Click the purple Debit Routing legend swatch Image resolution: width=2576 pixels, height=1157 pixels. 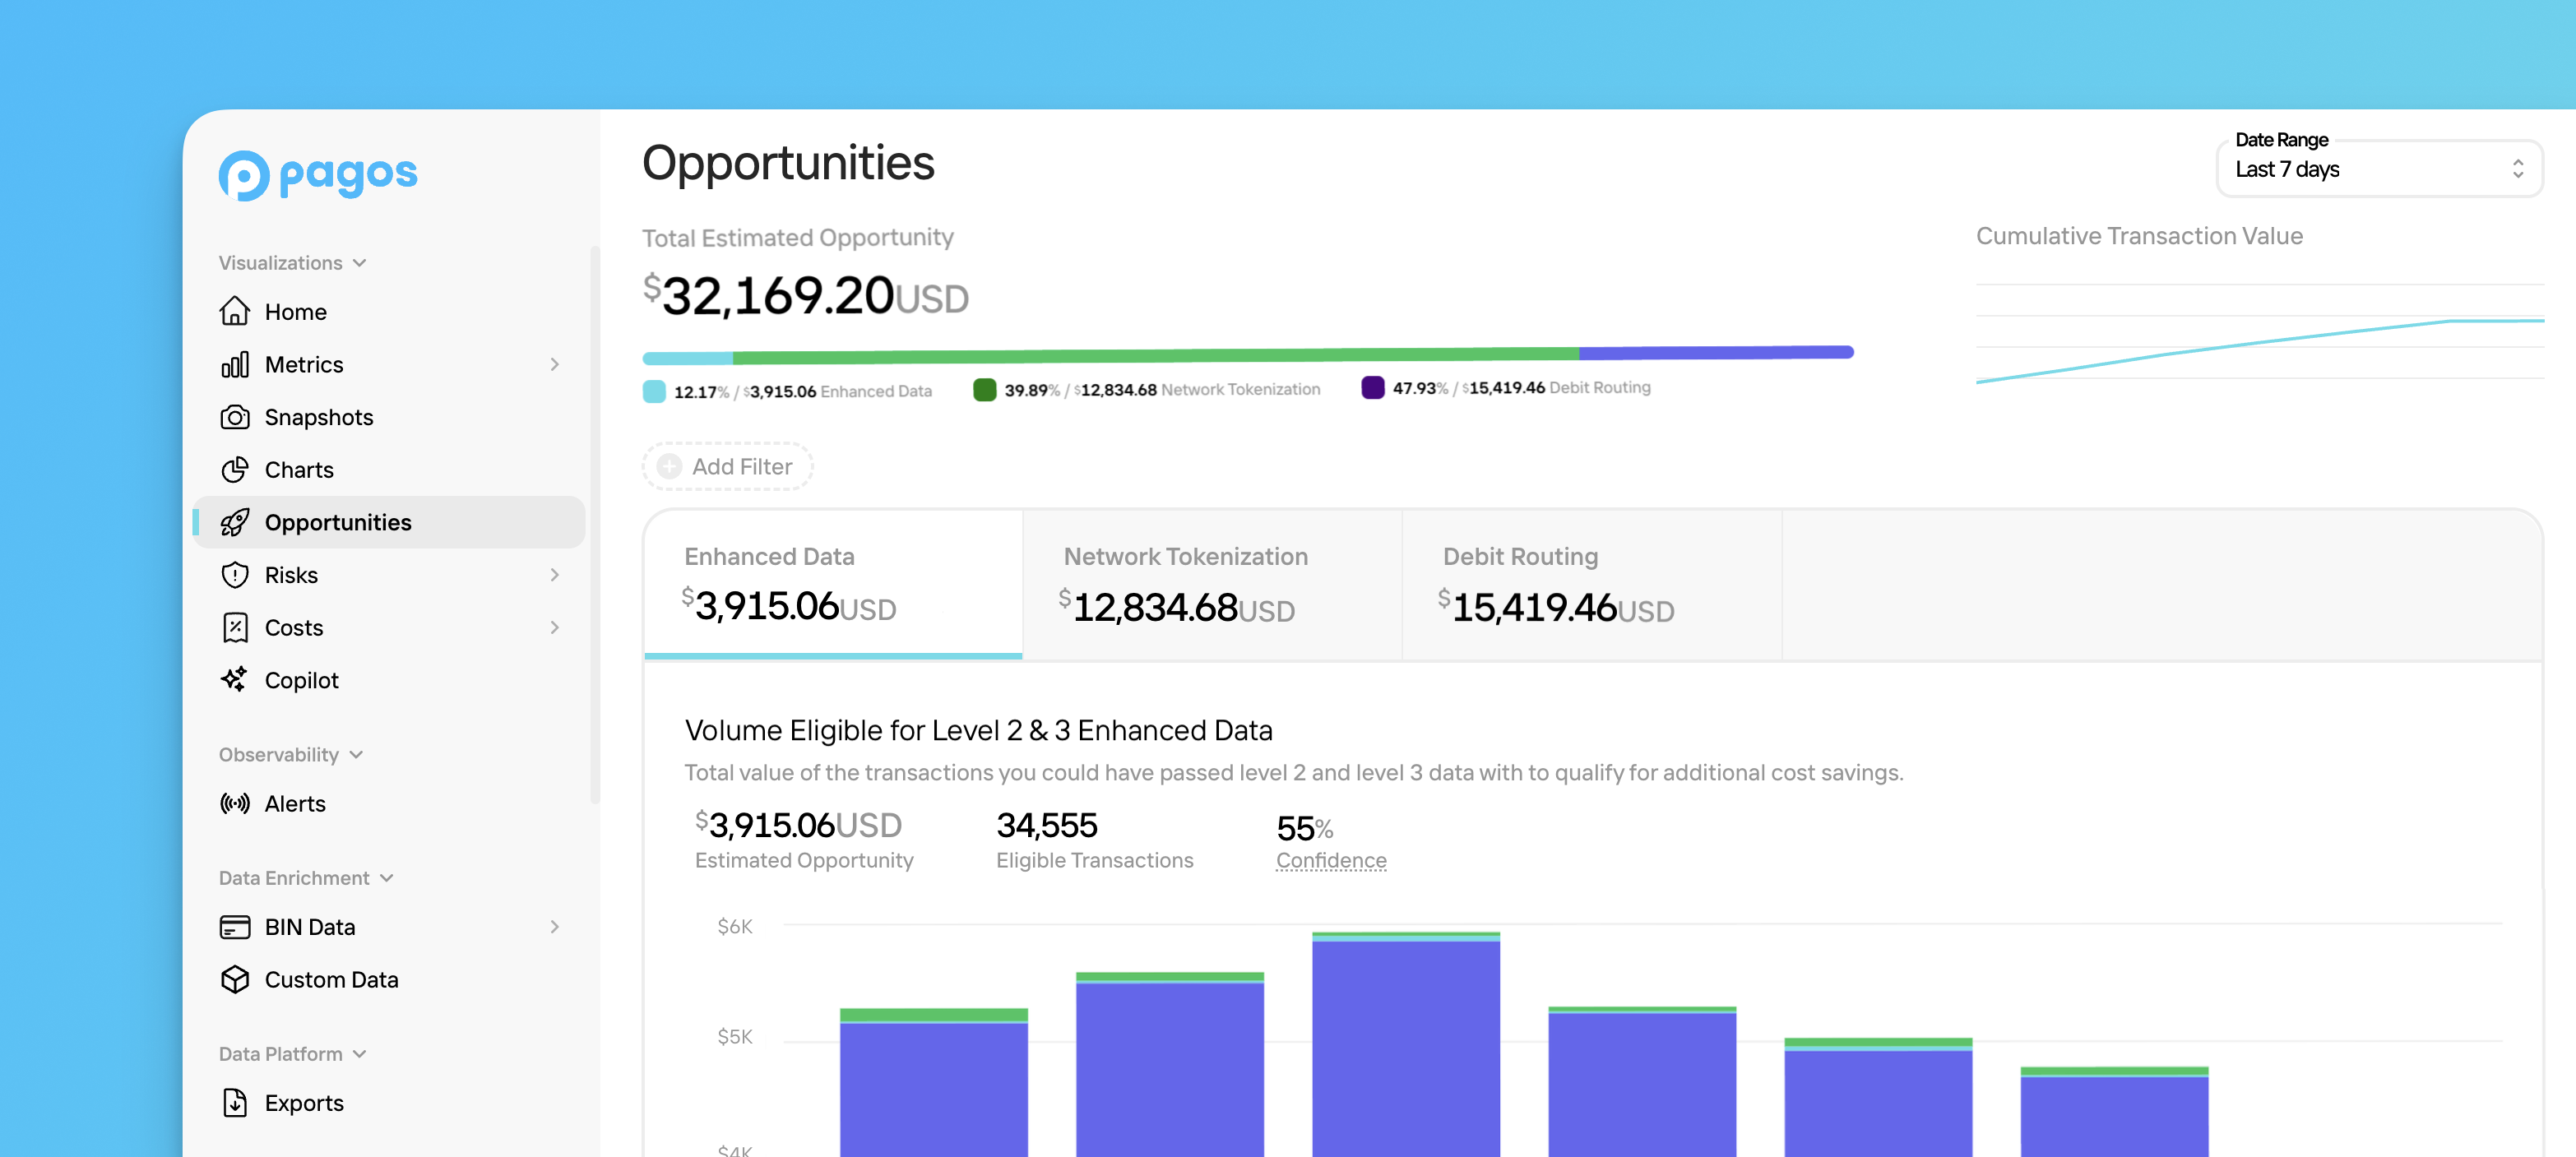1373,387
